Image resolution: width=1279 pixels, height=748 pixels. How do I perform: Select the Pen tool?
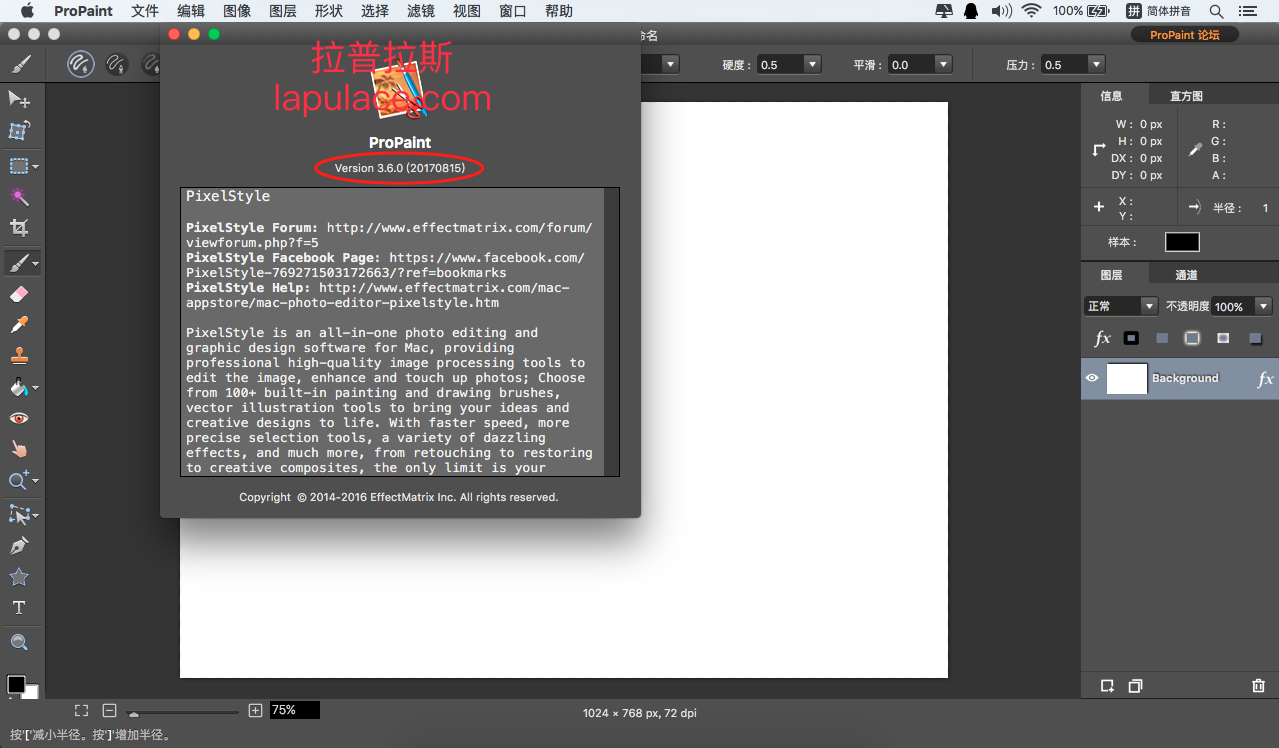19,546
